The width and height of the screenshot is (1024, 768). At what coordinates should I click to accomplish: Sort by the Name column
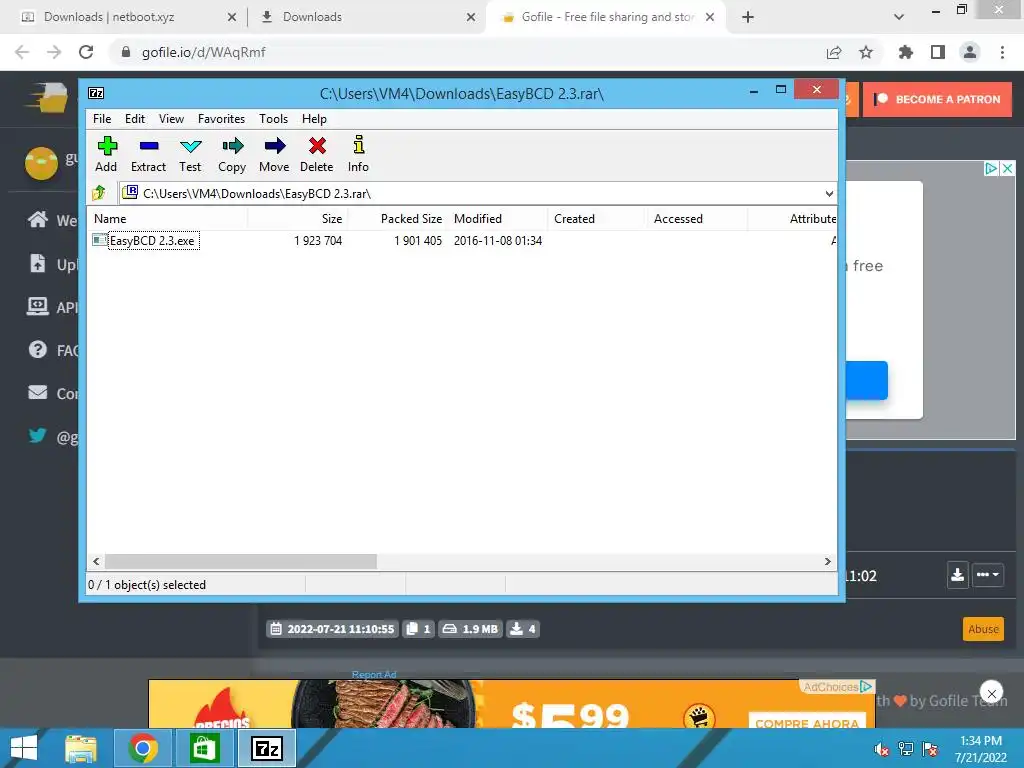pos(168,219)
